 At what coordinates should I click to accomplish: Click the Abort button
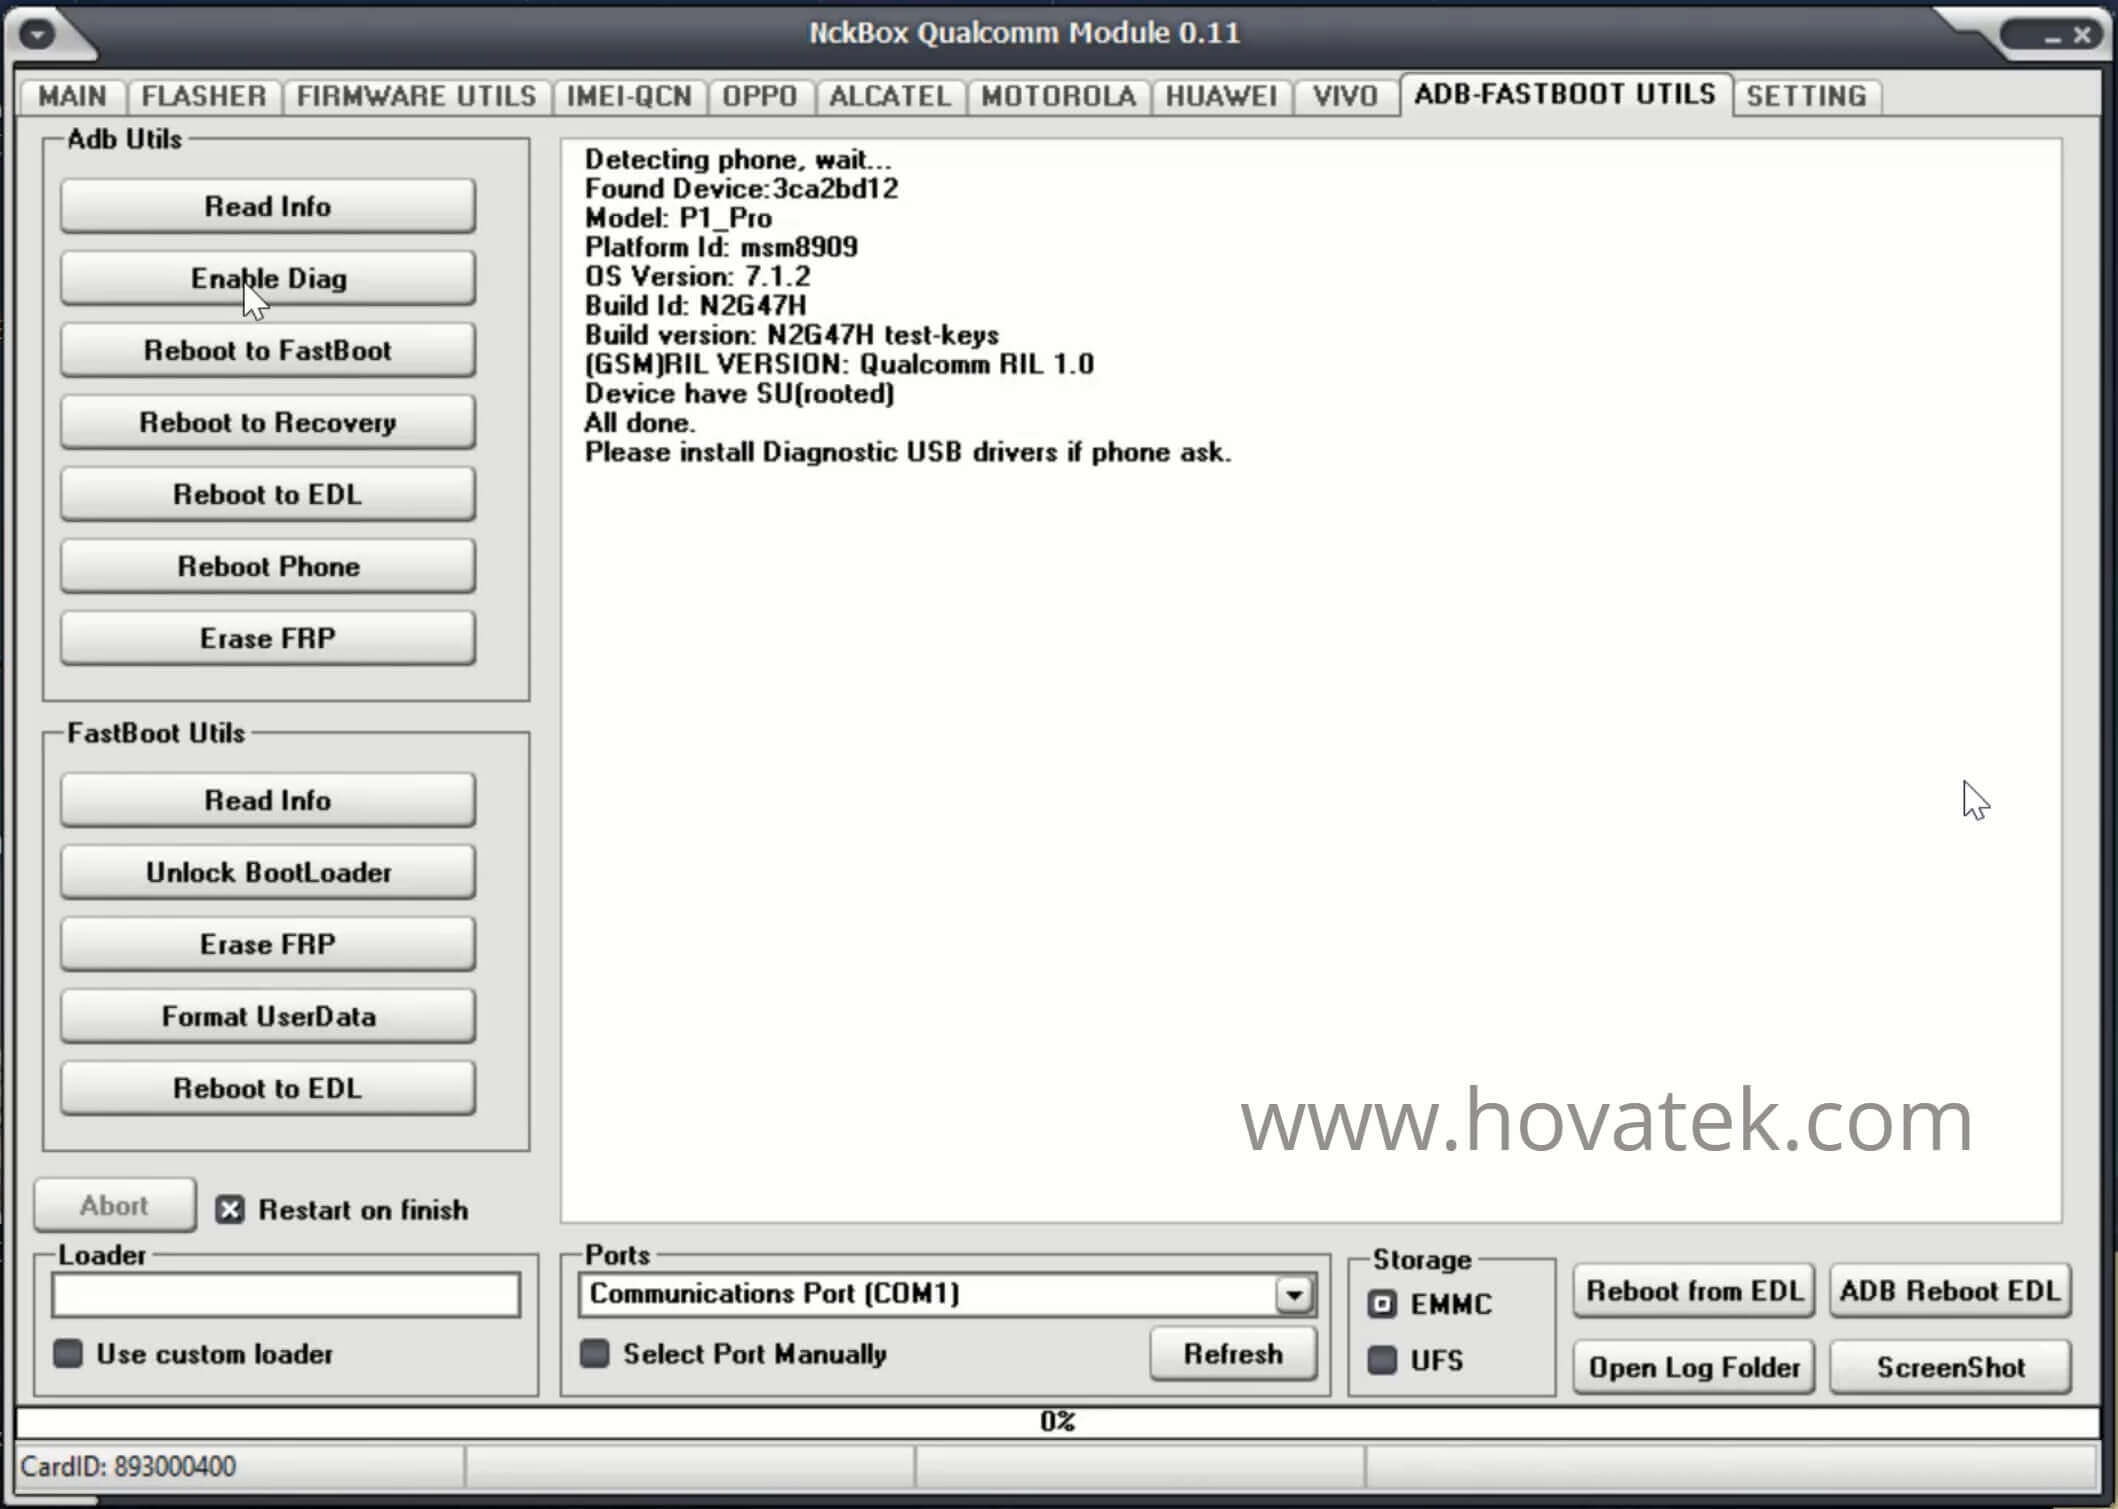coord(115,1205)
